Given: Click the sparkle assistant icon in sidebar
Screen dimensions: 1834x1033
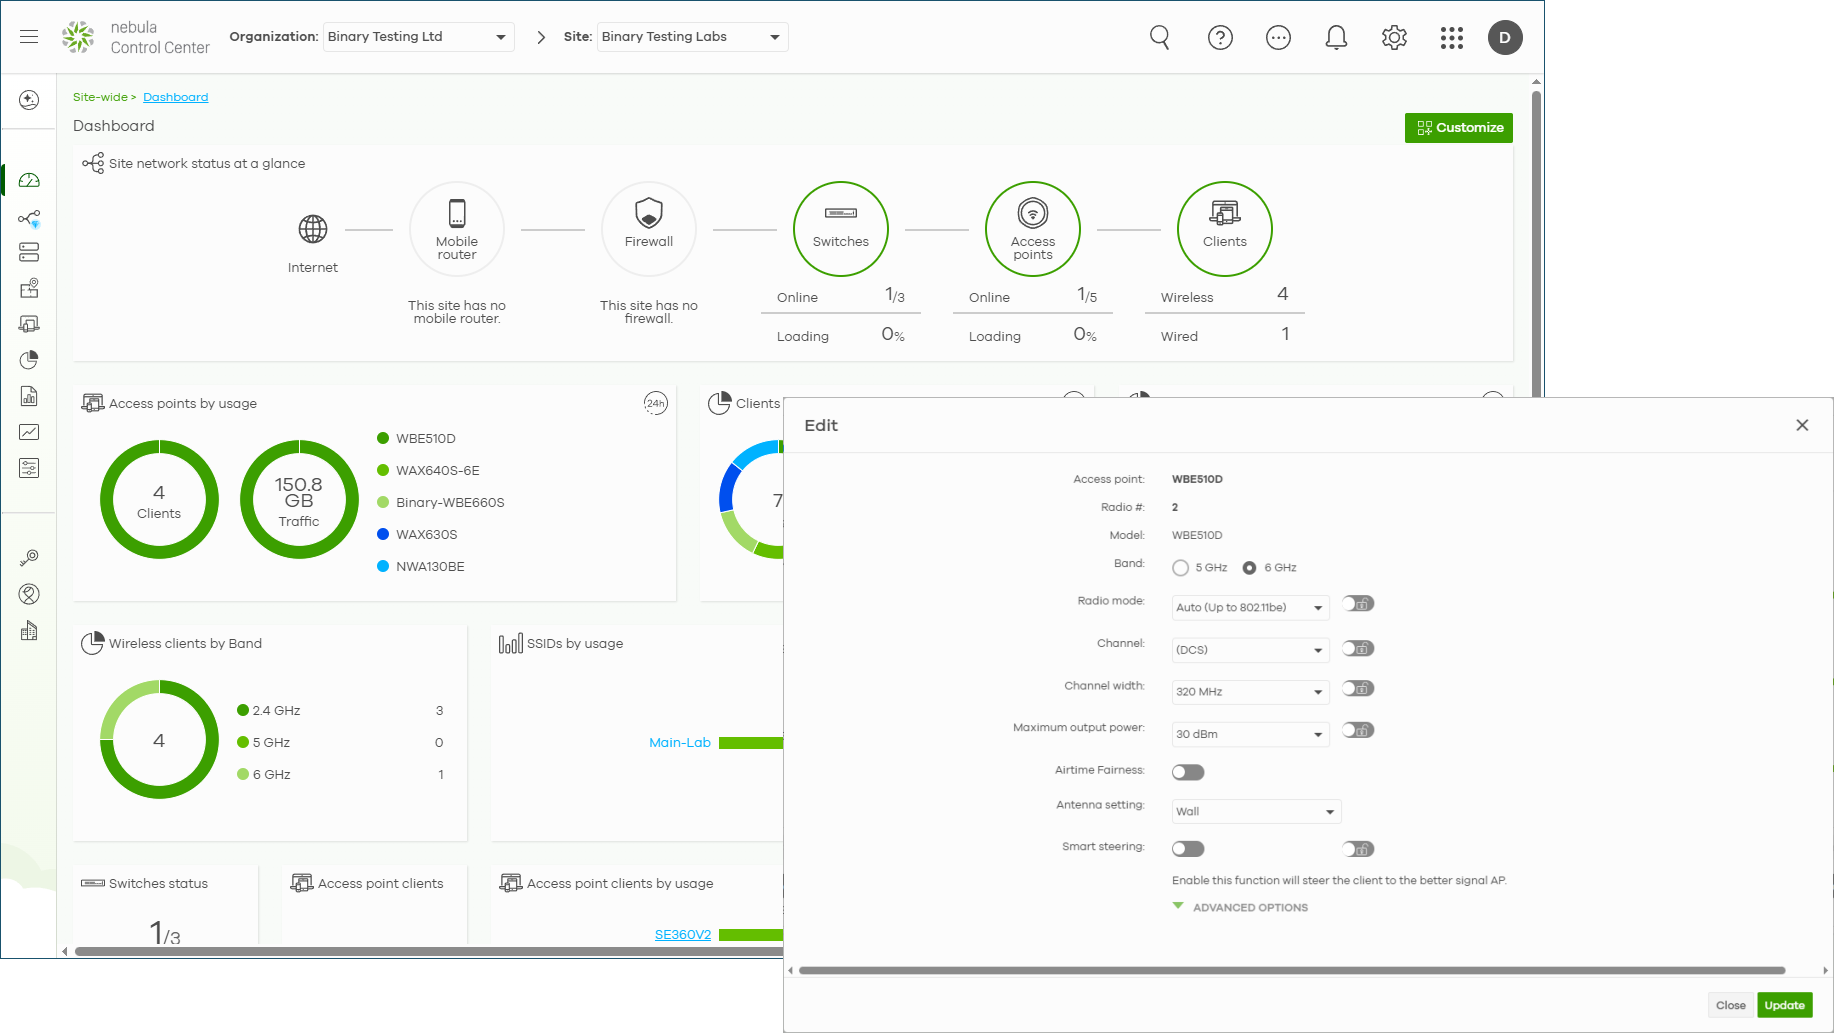Looking at the screenshot, I should pyautogui.click(x=29, y=100).
